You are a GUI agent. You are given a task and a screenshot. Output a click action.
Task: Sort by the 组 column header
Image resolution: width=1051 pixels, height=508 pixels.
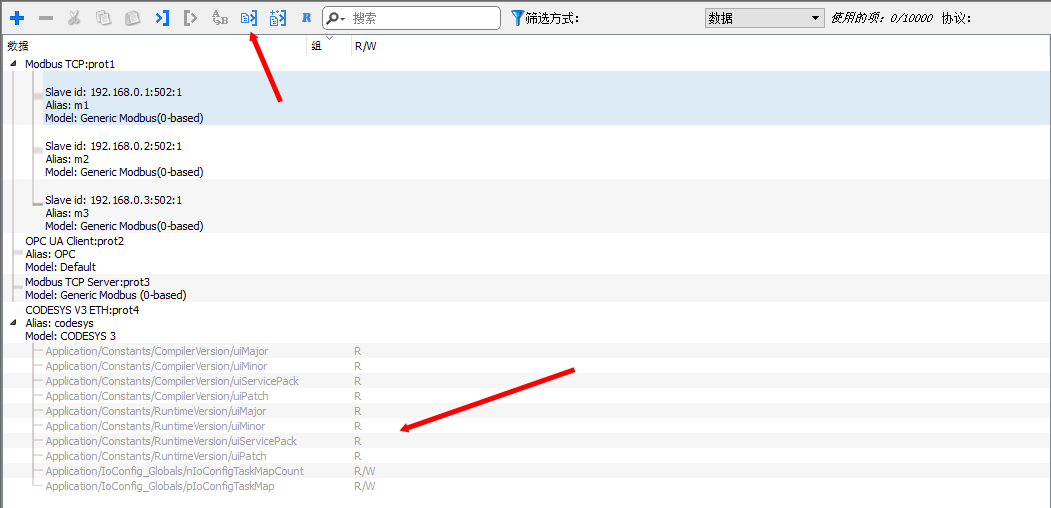[316, 46]
